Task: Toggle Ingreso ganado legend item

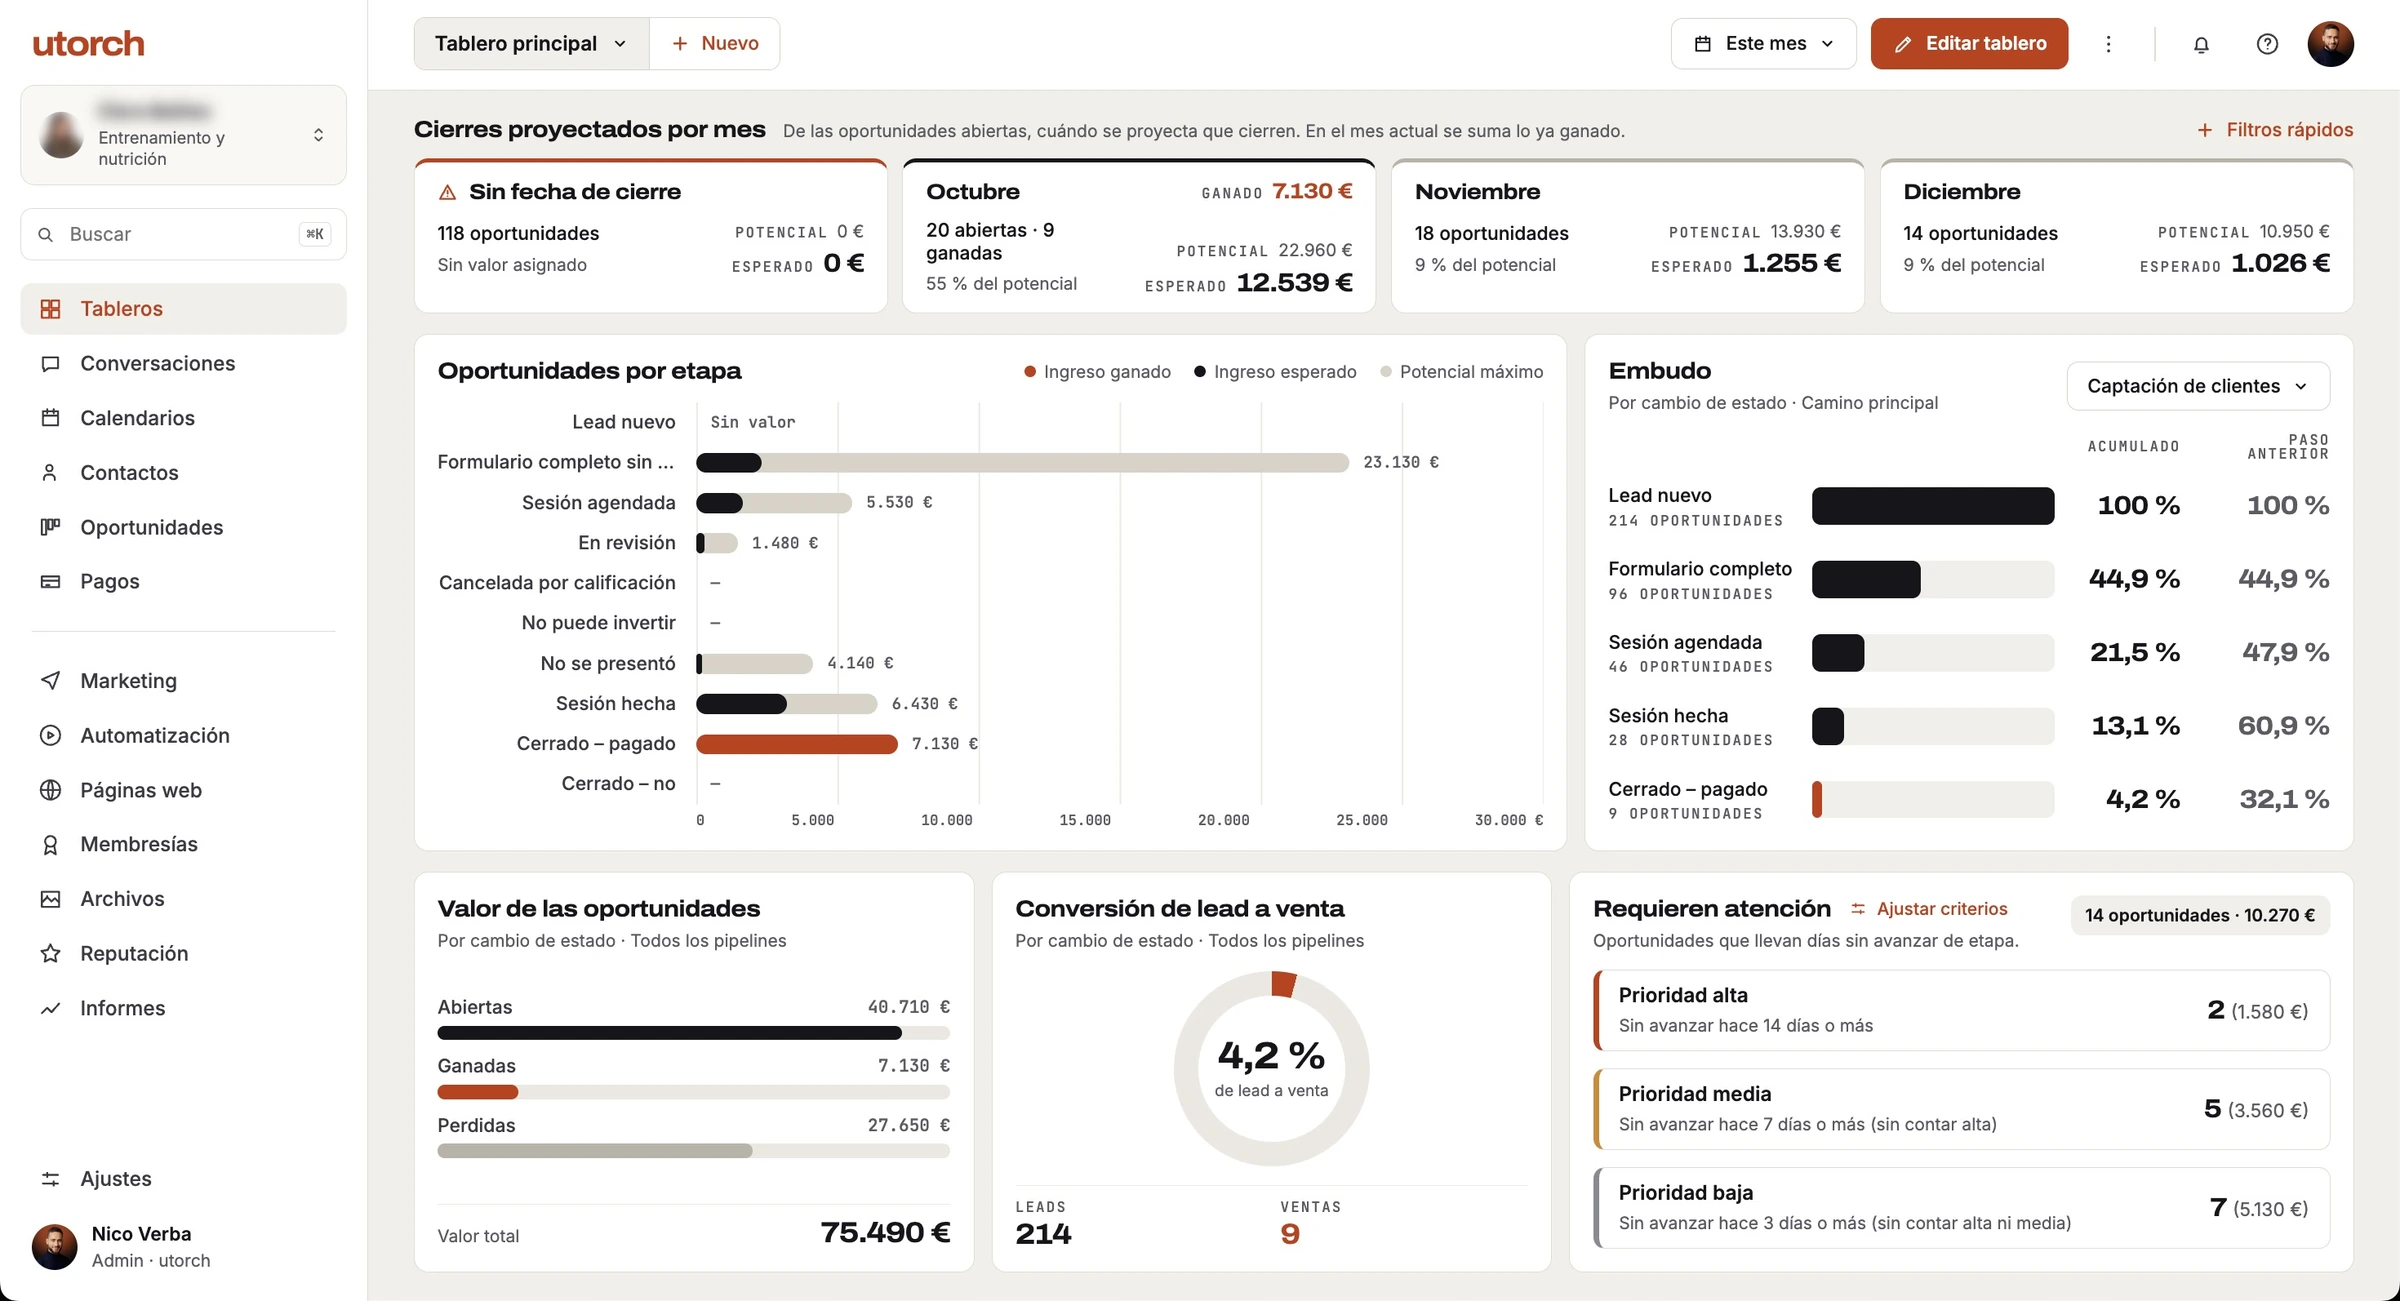Action: coord(1097,372)
